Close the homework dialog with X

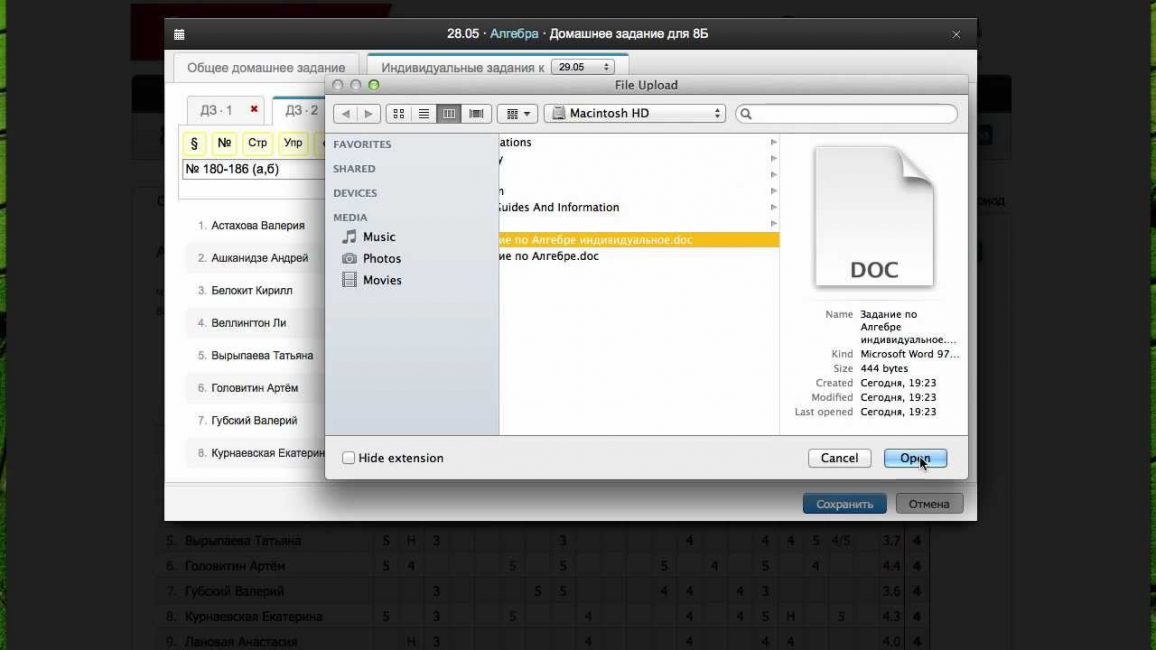(955, 34)
